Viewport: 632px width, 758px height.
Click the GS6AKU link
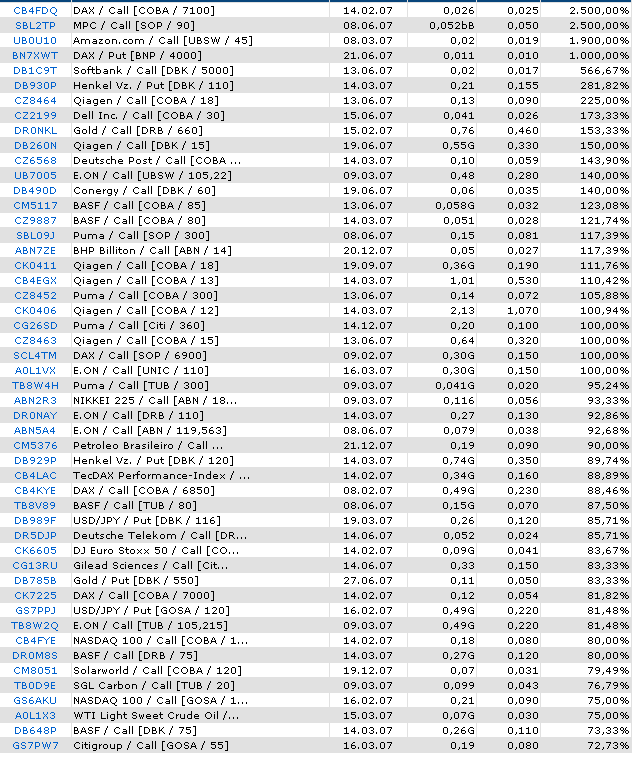(x=35, y=700)
